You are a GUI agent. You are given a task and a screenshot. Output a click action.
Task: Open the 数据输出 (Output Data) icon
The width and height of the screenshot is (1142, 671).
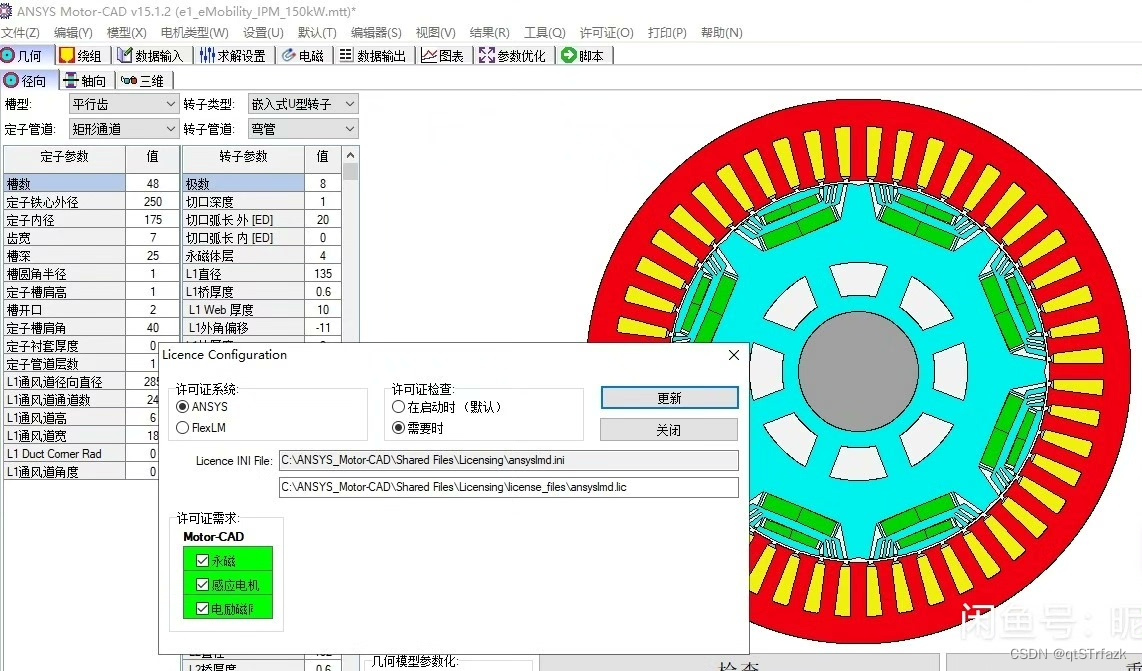click(x=373, y=55)
